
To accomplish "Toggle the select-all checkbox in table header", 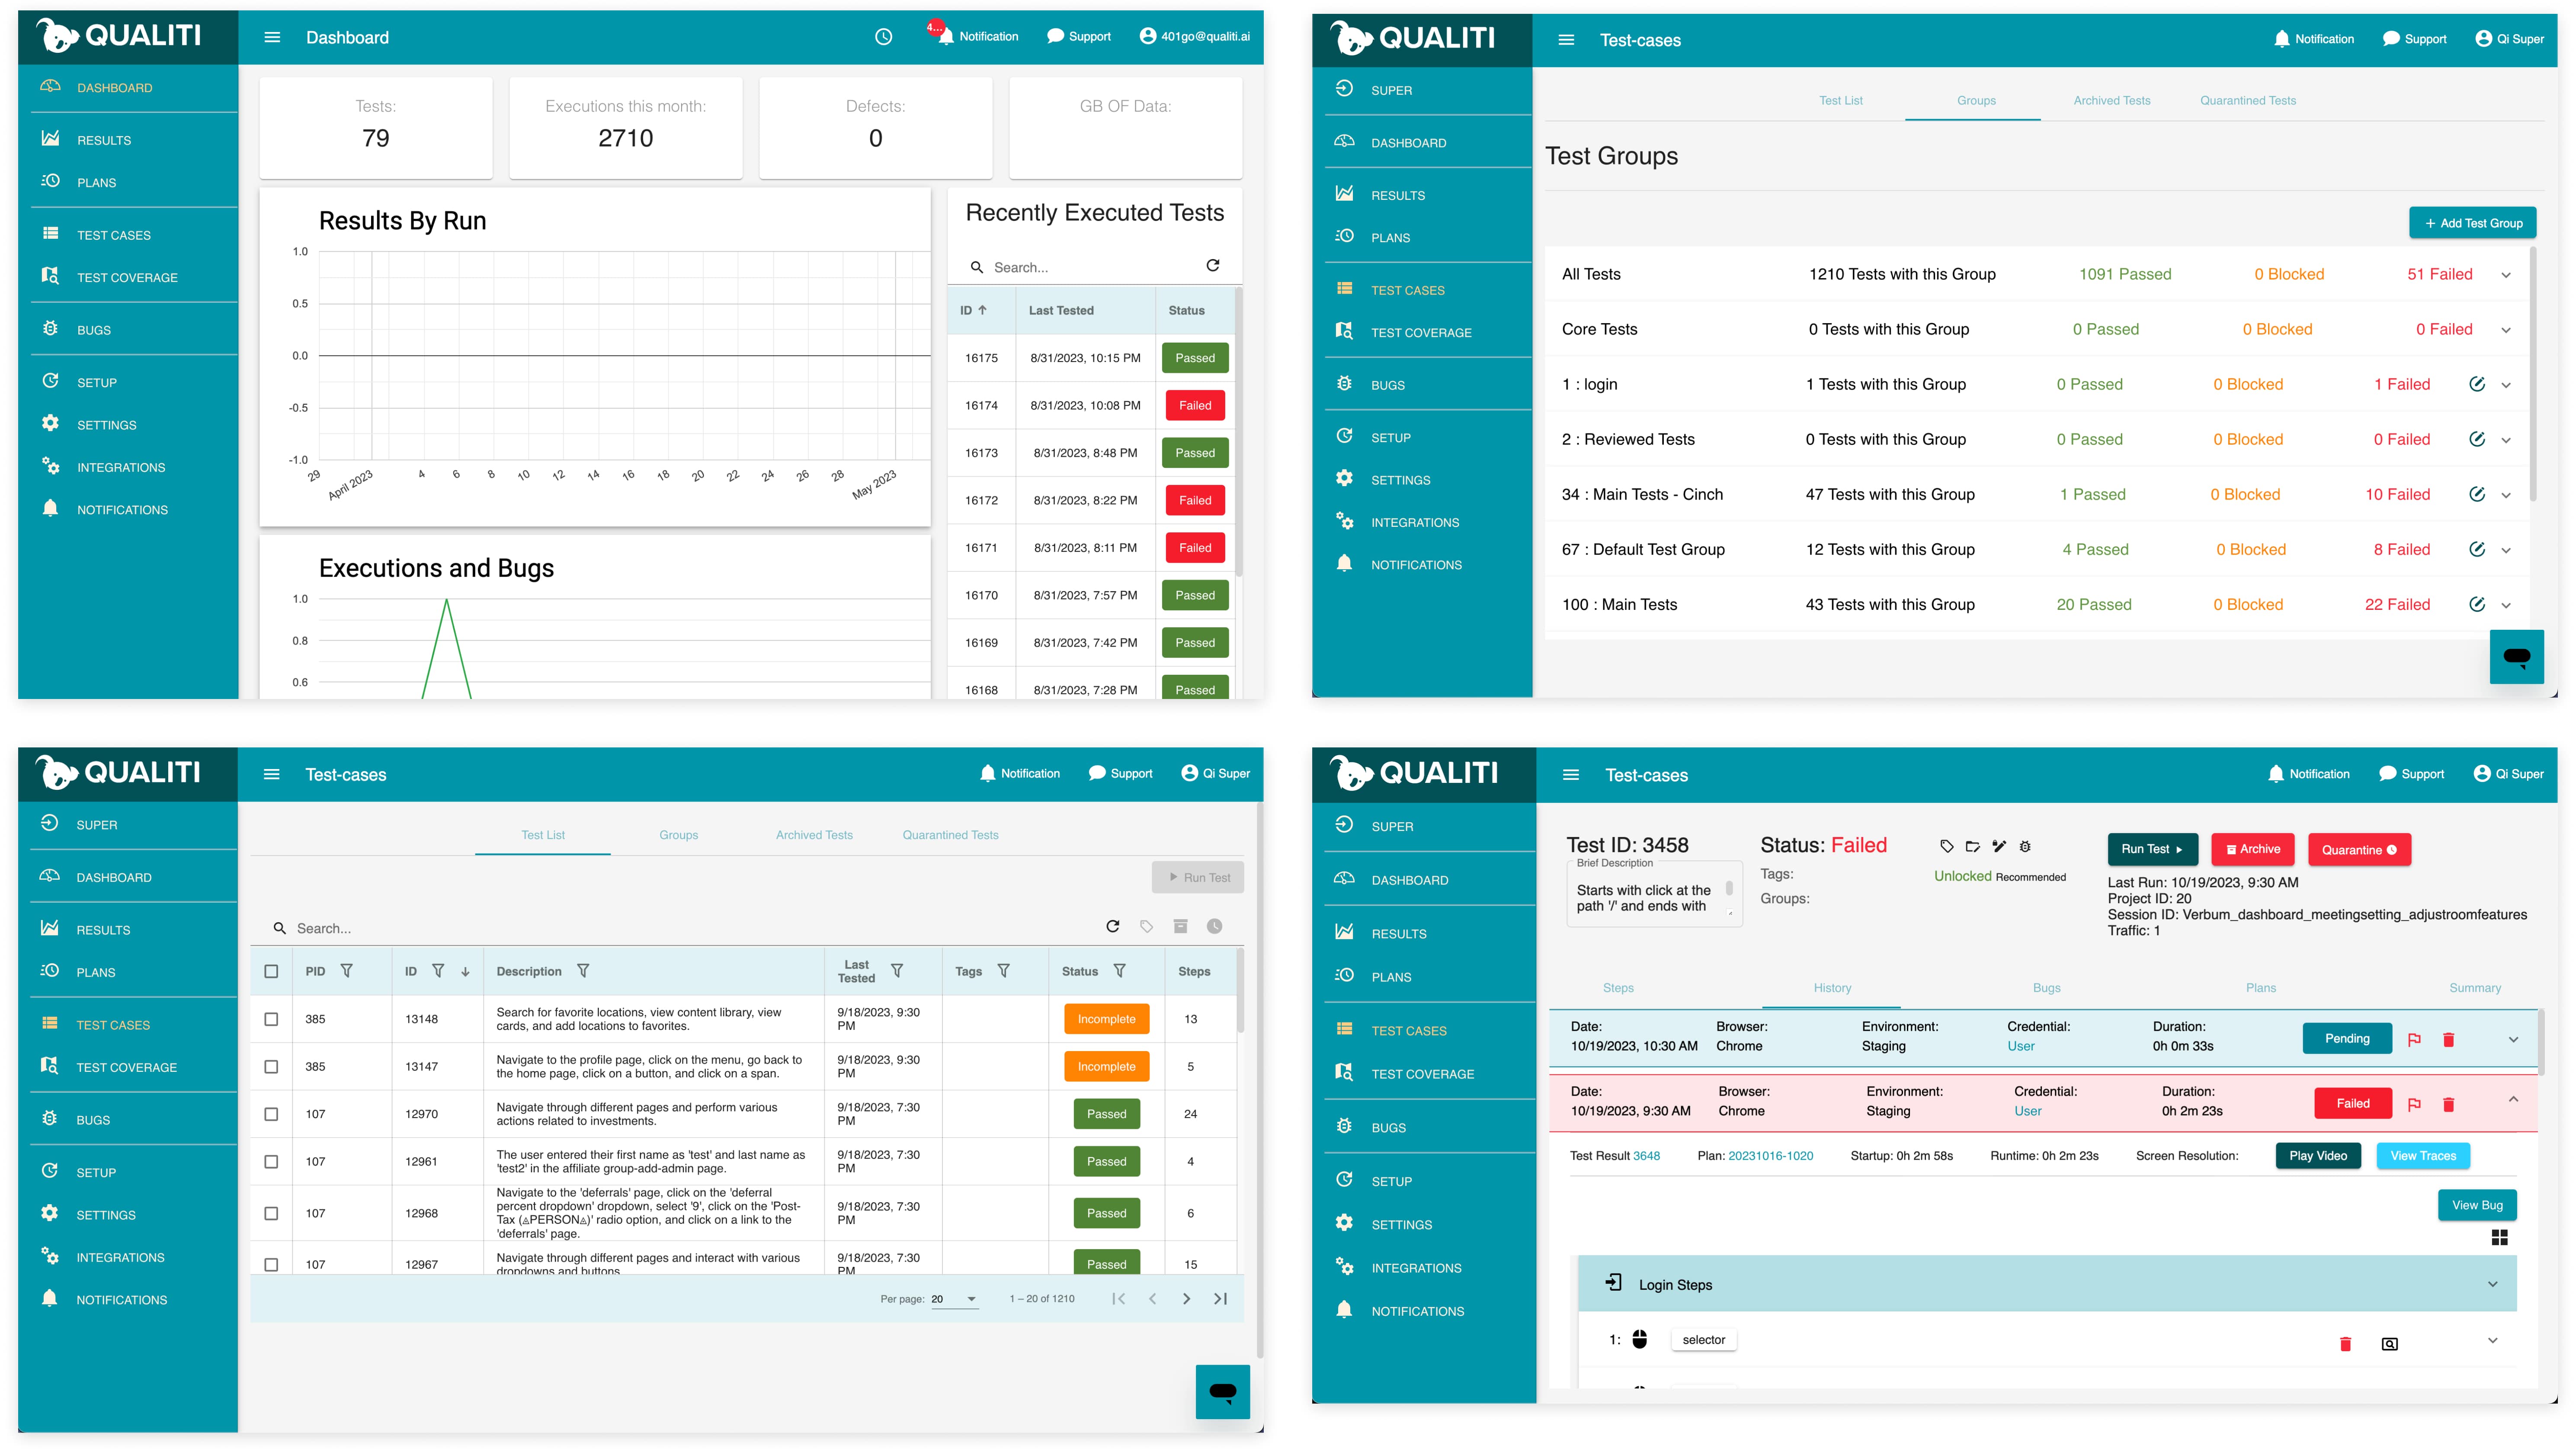I will (271, 971).
